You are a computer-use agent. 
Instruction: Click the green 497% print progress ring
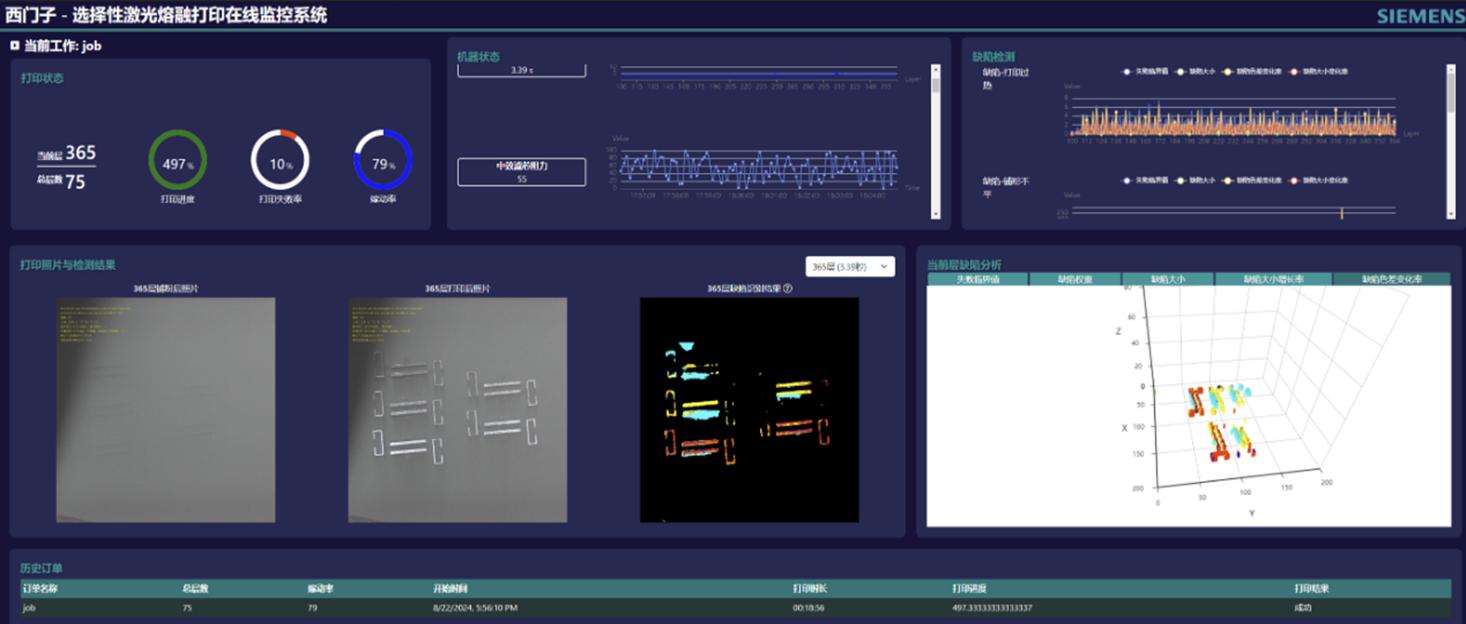[x=178, y=161]
